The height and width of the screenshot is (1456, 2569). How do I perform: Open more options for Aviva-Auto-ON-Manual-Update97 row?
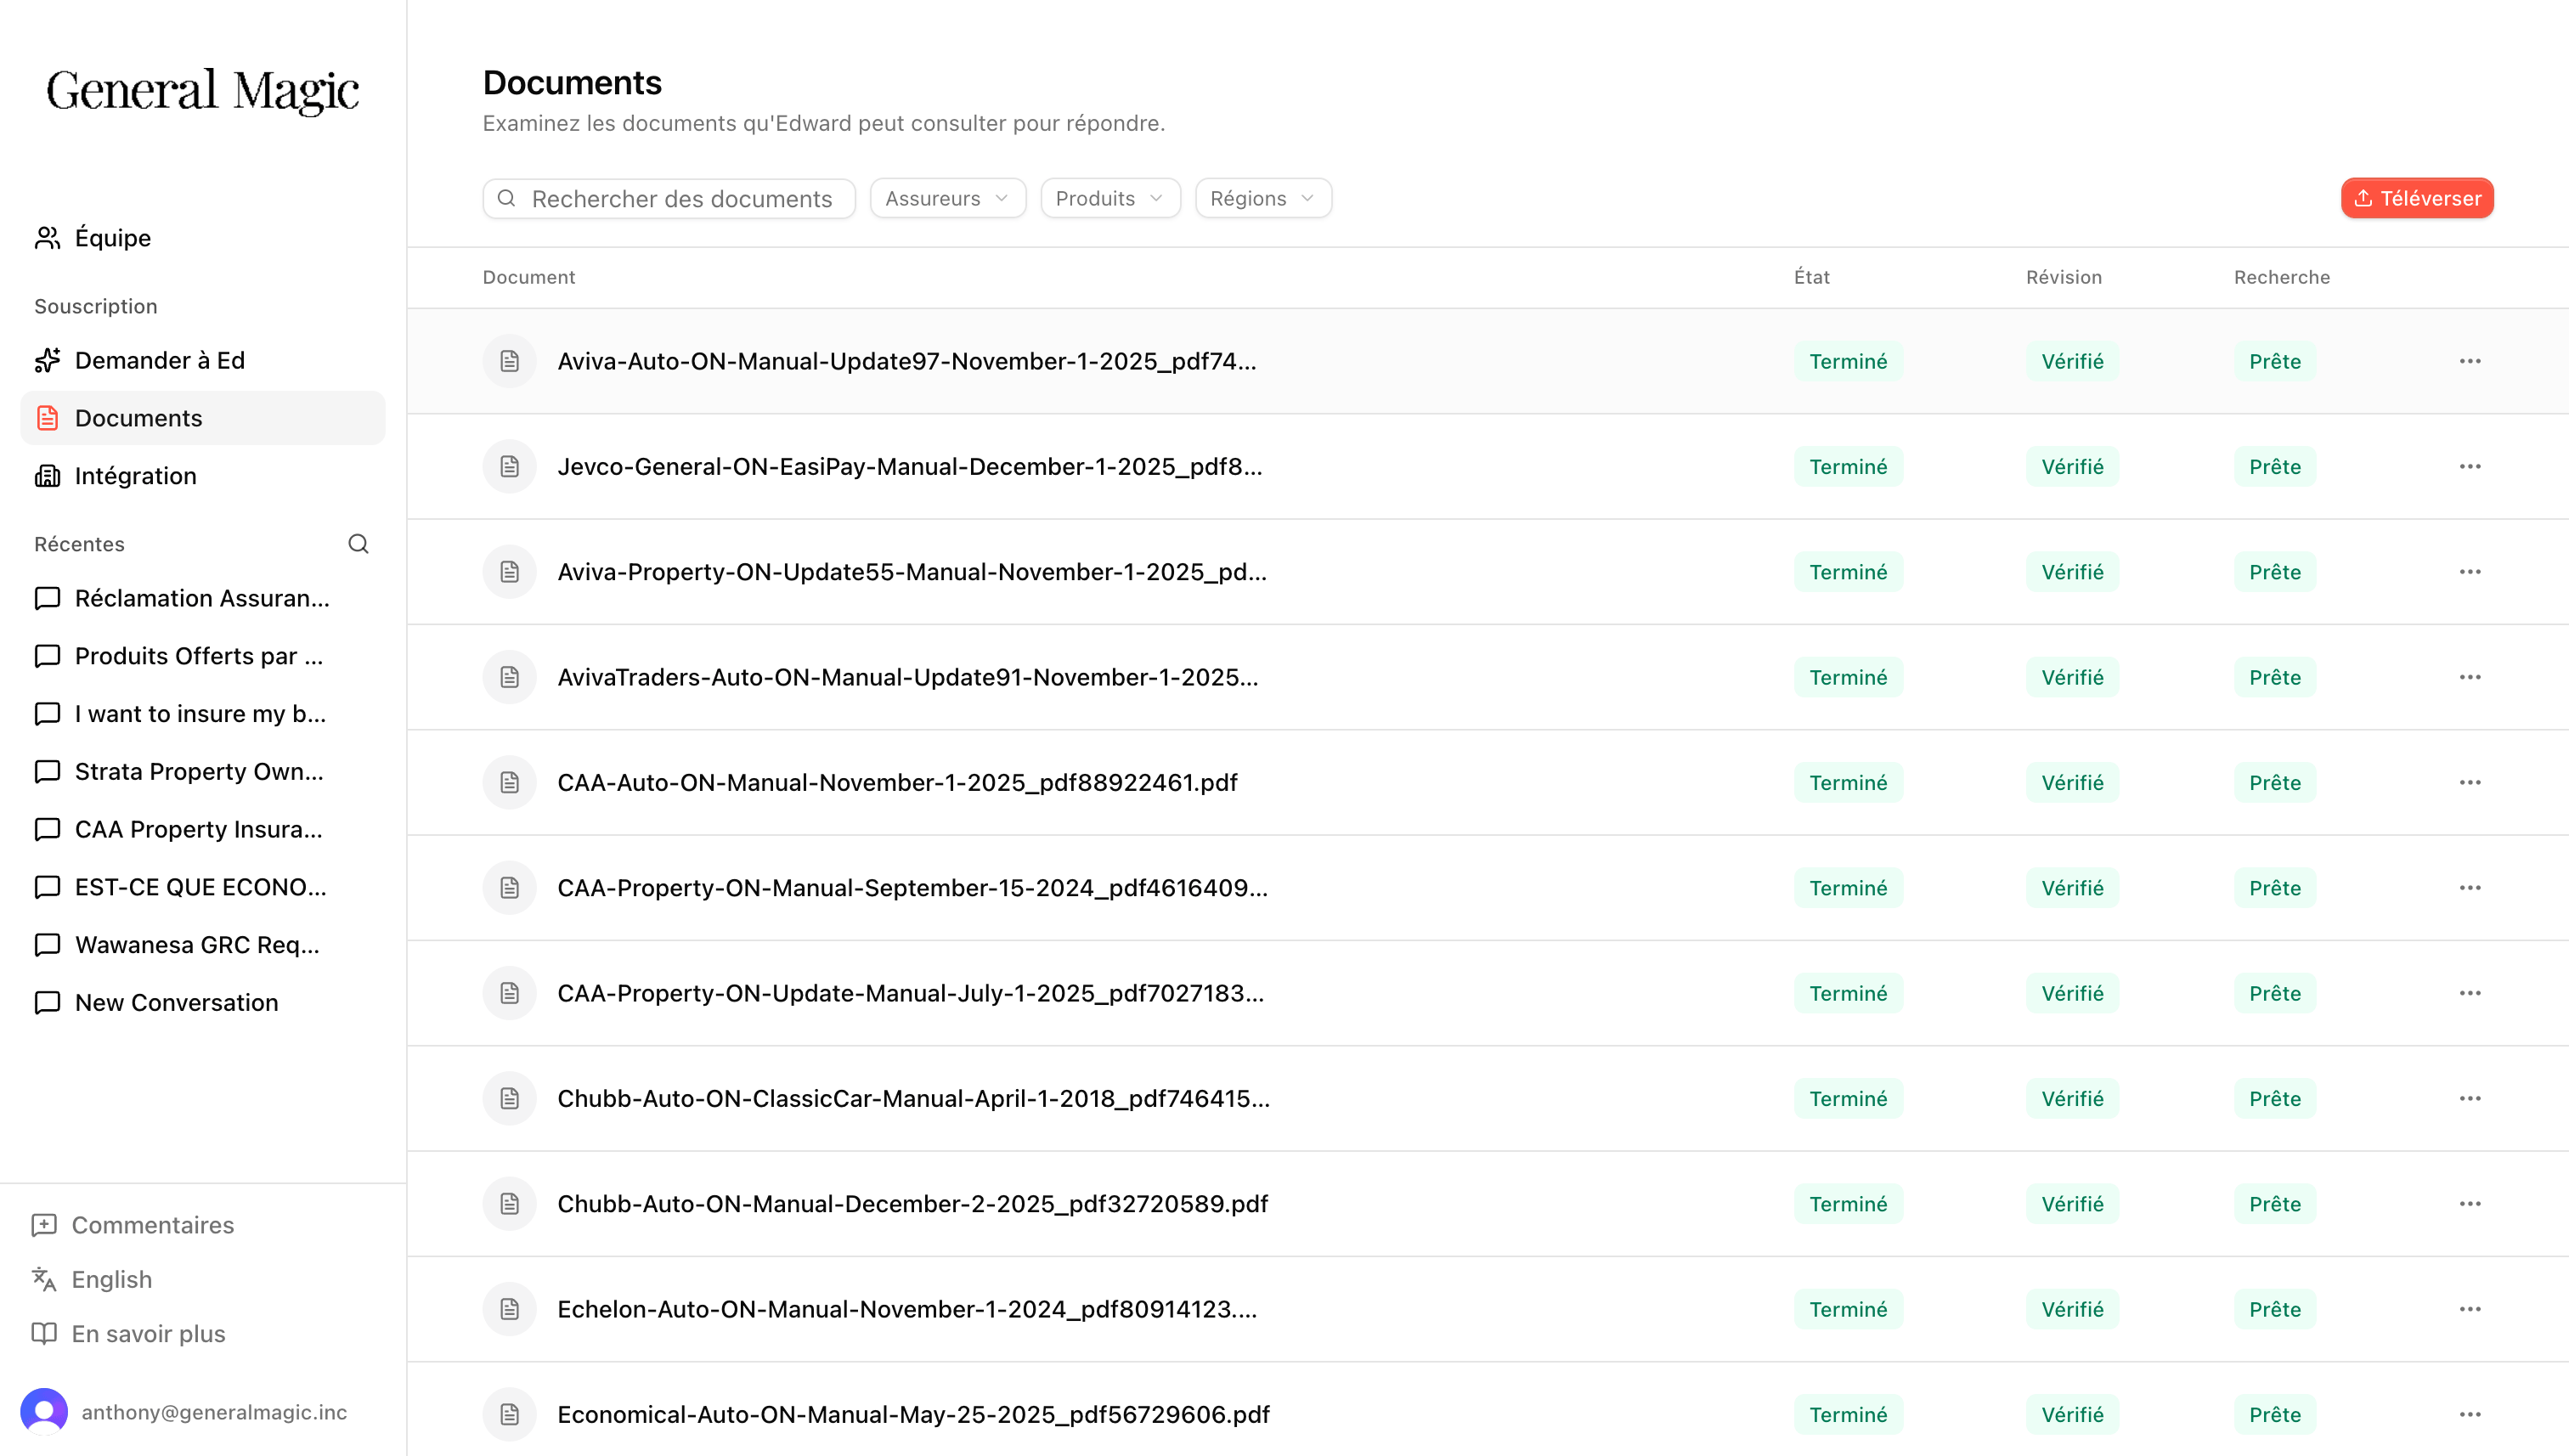[x=2470, y=361]
